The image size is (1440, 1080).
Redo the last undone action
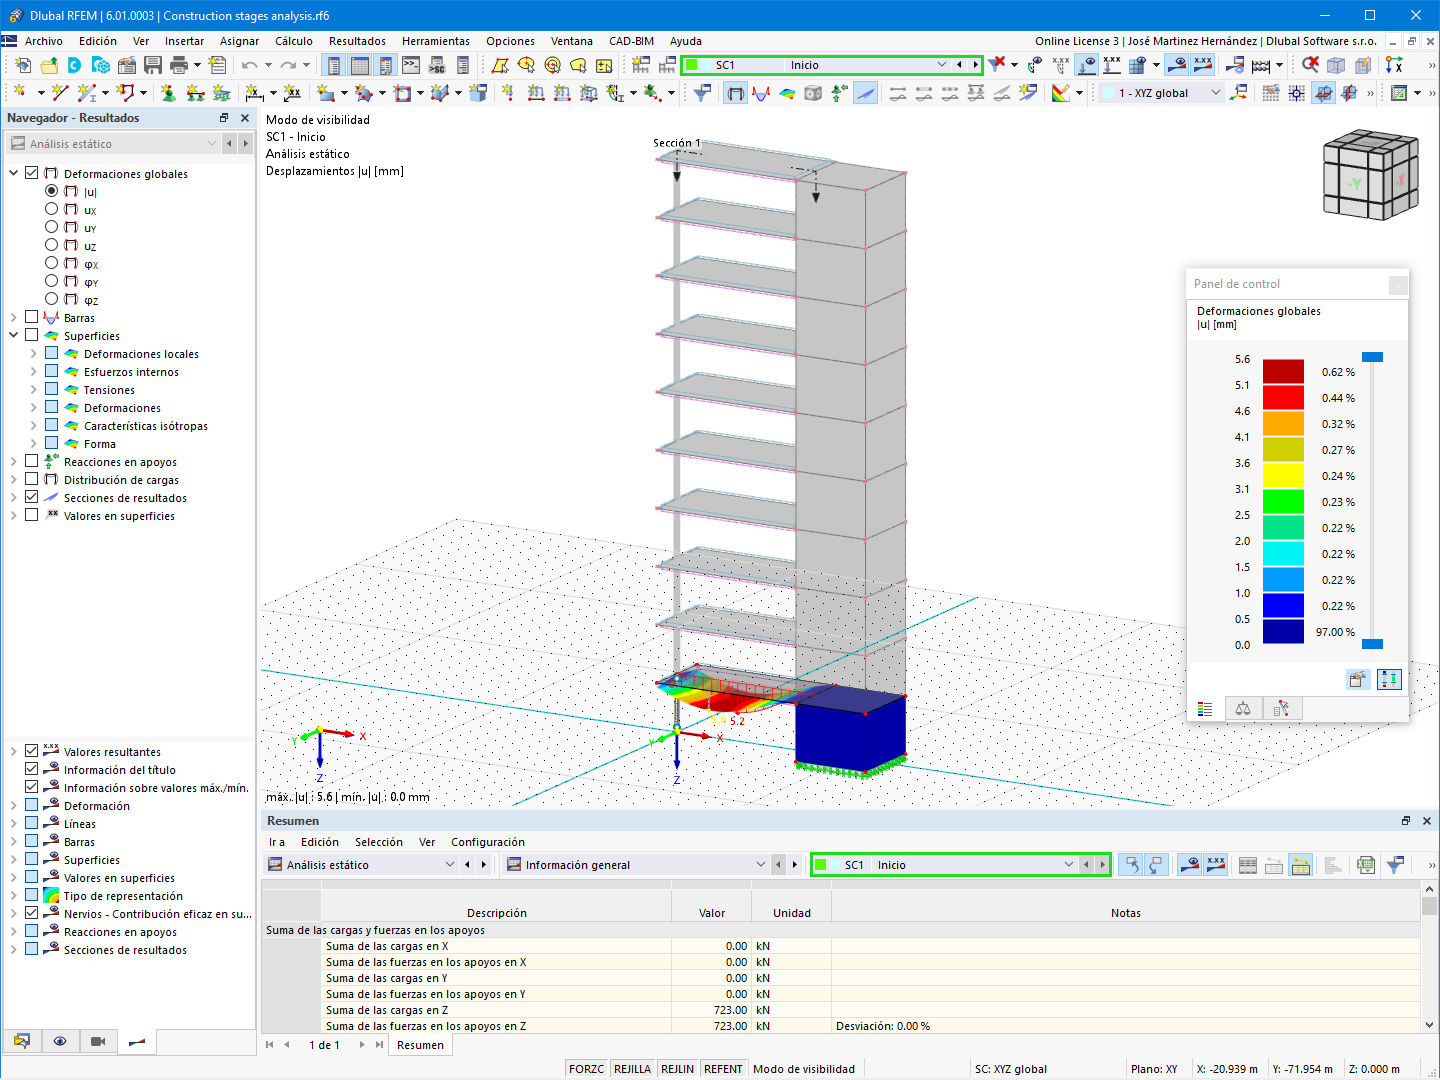[x=288, y=65]
